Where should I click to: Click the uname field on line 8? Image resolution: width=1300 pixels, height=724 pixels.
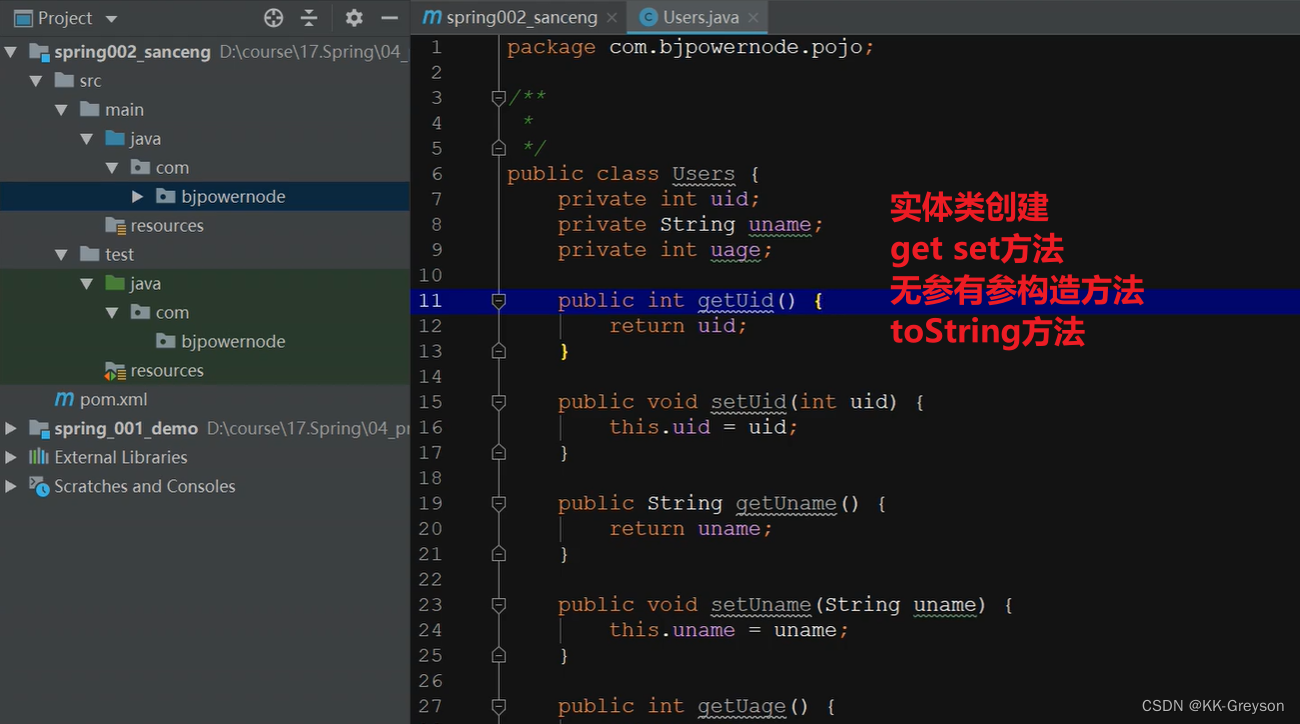[779, 224]
